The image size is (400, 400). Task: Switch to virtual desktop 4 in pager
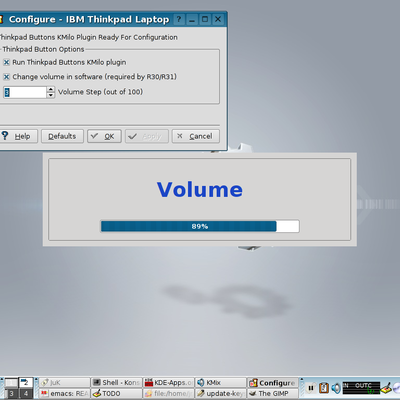point(25,394)
